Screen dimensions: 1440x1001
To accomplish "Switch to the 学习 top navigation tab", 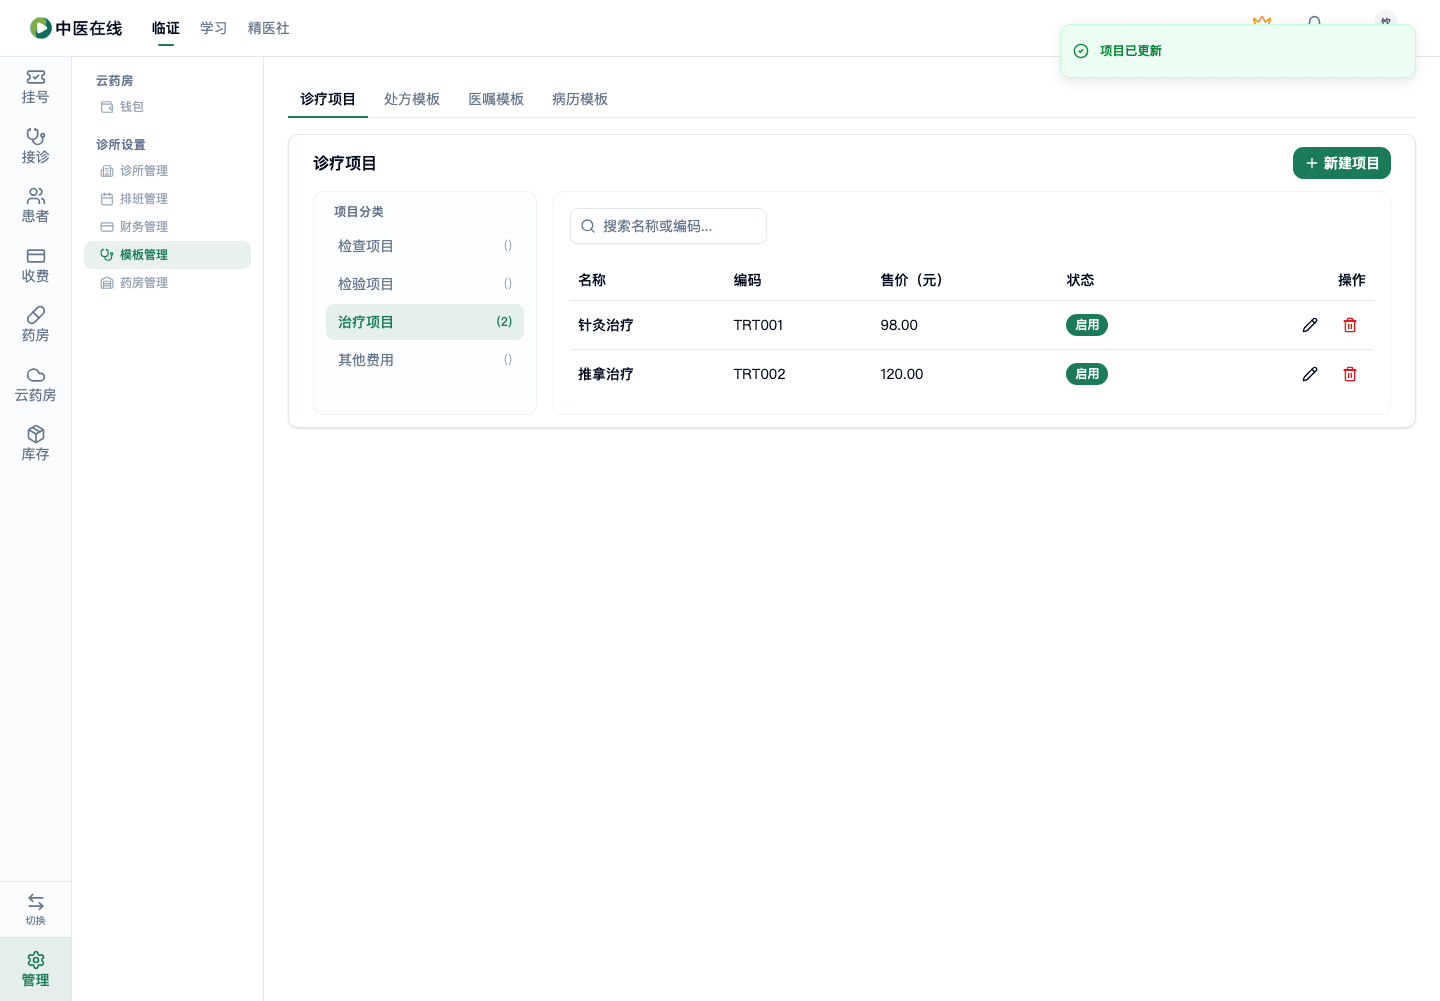I will [214, 28].
